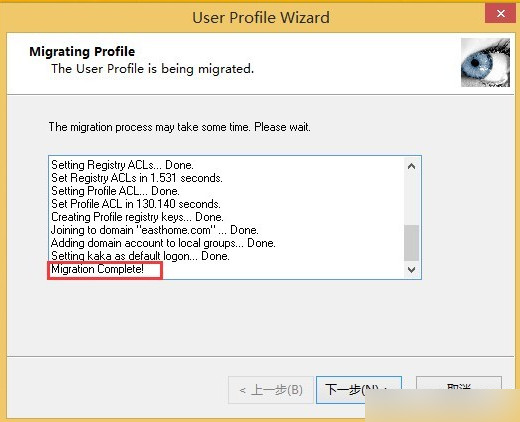Screen dimensions: 520x422
Task: Click the disabled 上一步(B) back button
Action: [x=271, y=390]
